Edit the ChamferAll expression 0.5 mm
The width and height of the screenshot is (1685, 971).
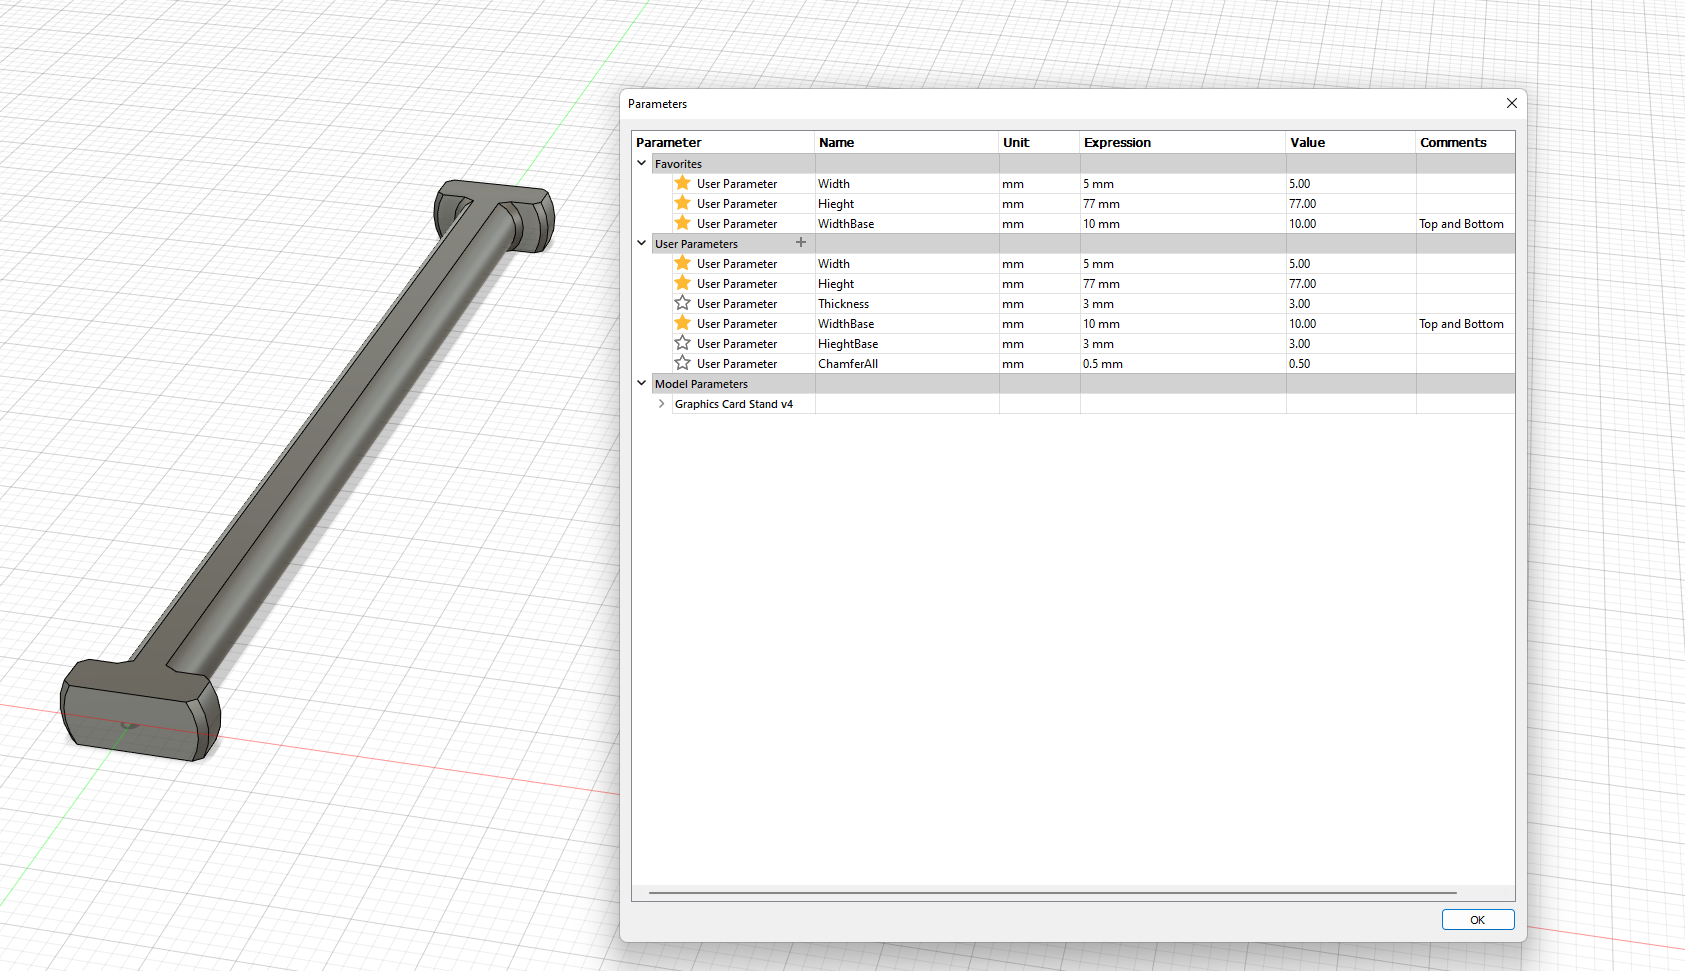1183,364
